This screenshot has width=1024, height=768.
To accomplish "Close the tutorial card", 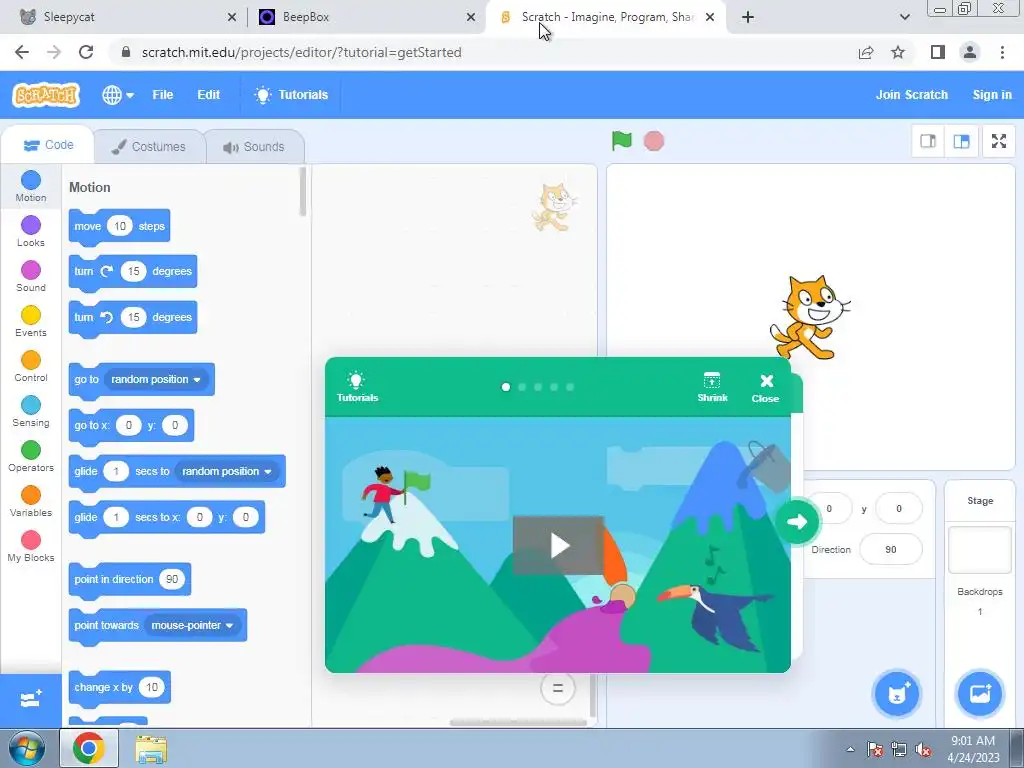I will (x=765, y=388).
